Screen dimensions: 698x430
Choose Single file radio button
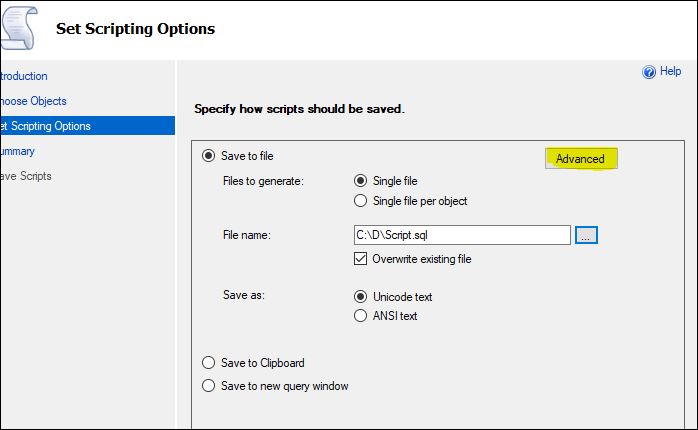[x=361, y=181]
